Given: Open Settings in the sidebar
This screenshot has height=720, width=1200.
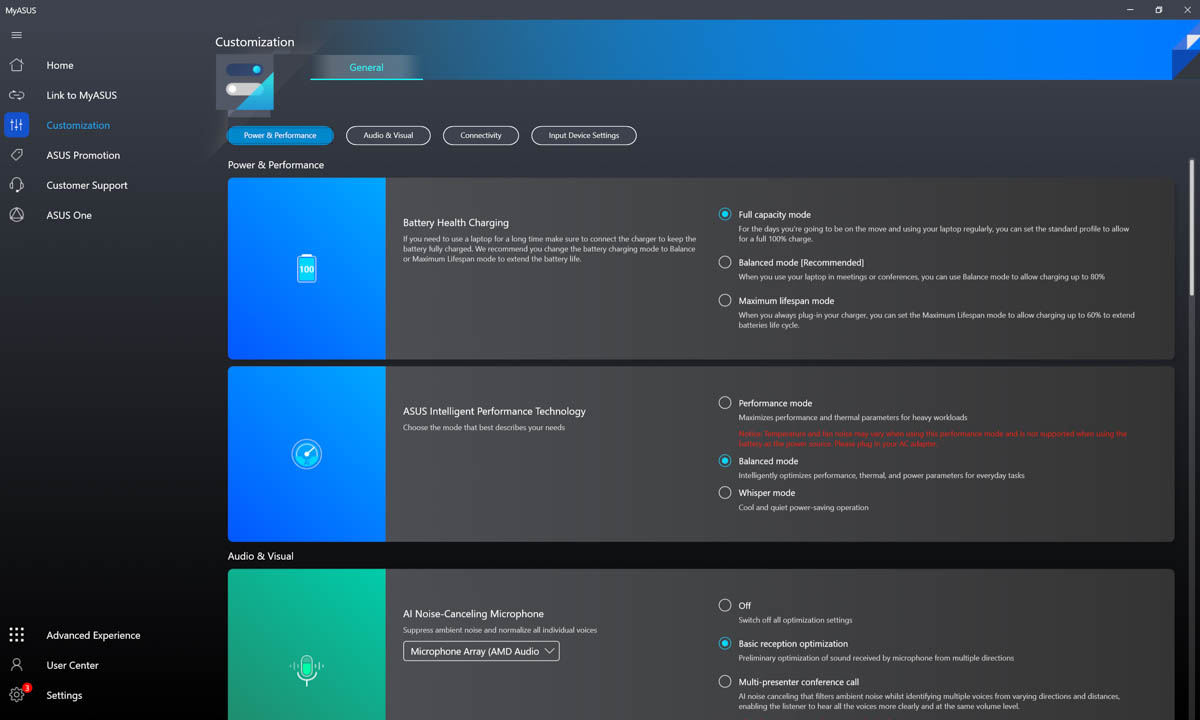Looking at the screenshot, I should (64, 695).
